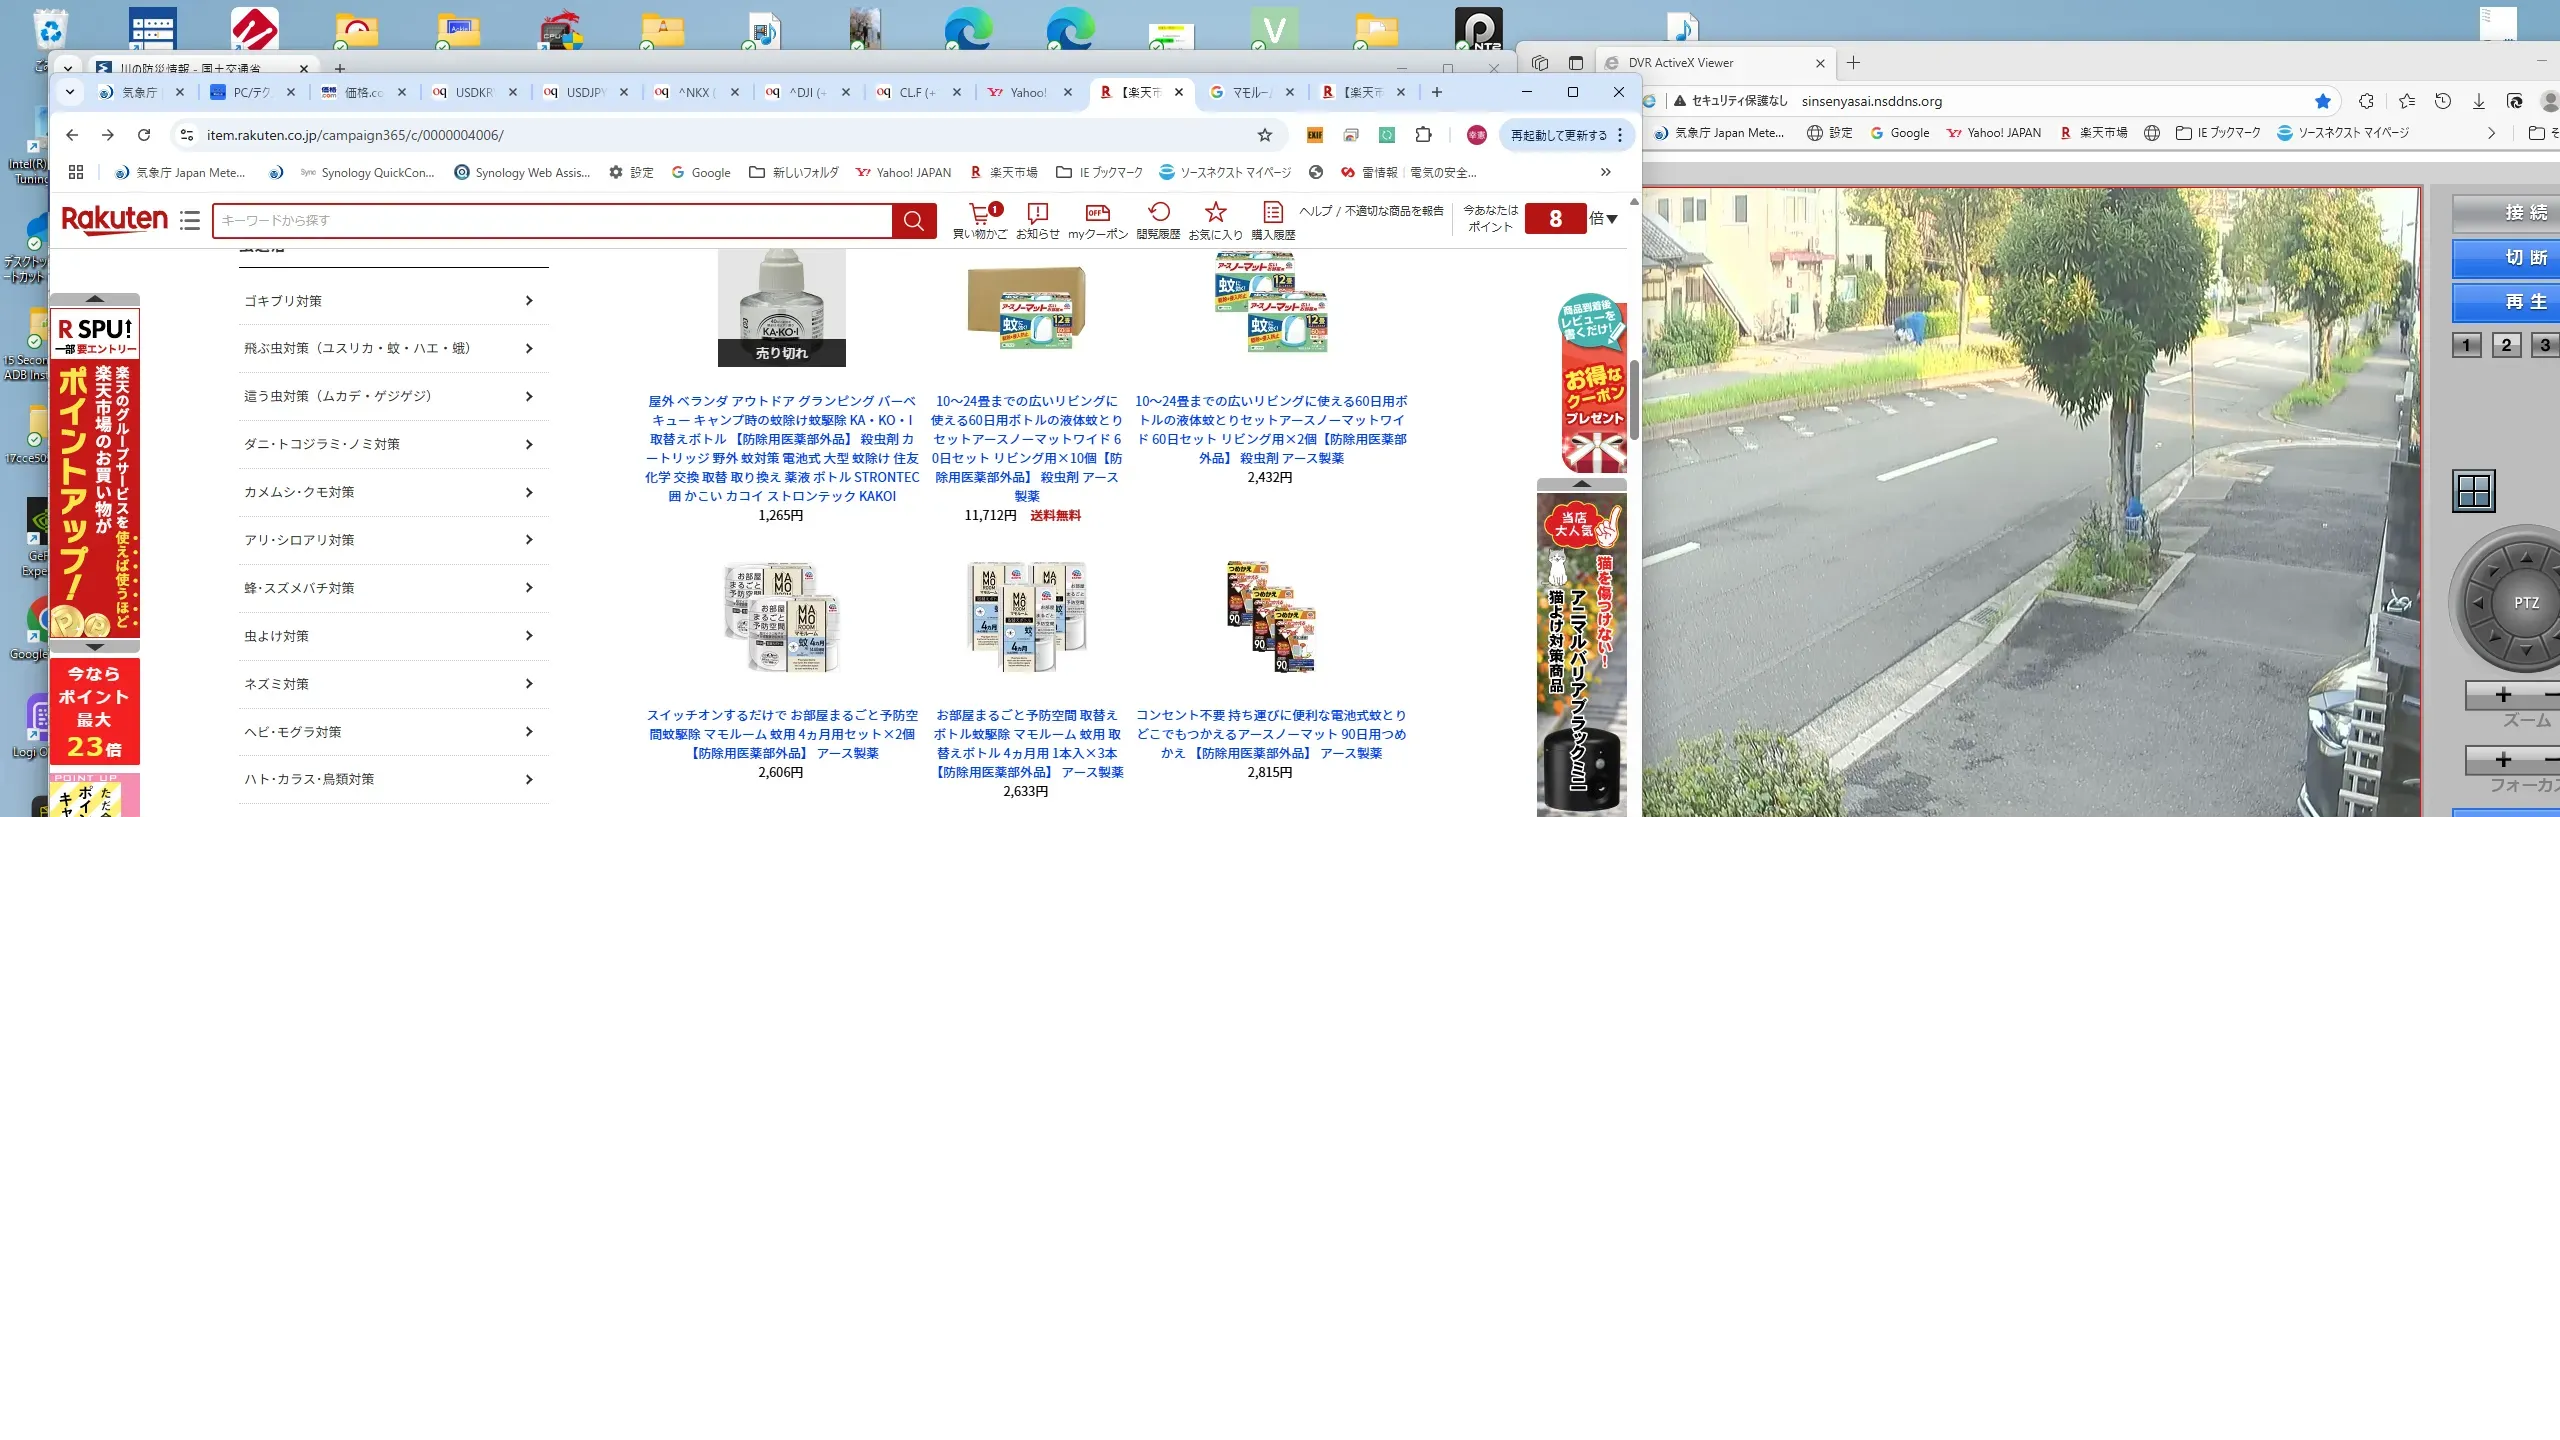Switch to the Yahoo! browser tab
This screenshot has width=2560, height=1440.
[x=1027, y=92]
